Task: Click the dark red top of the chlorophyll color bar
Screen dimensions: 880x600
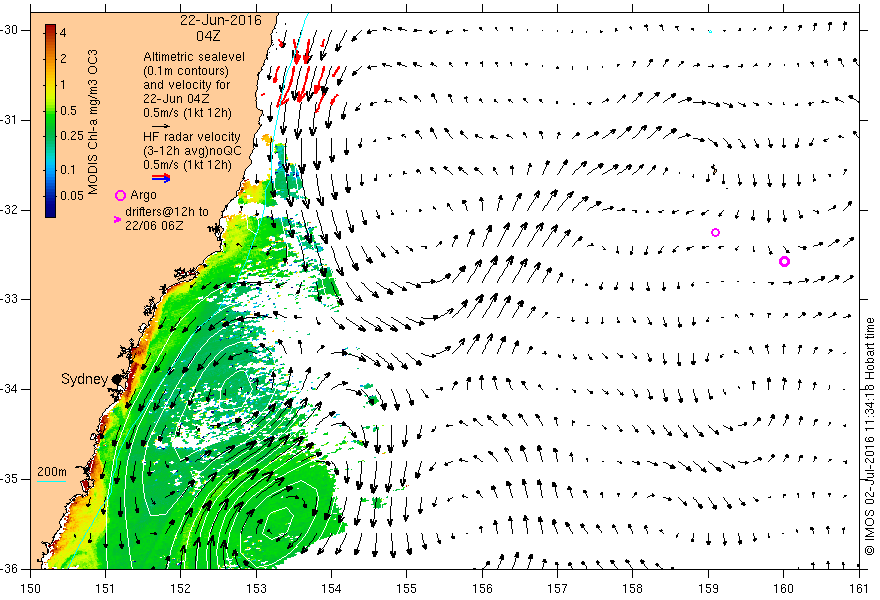Action: [x=51, y=27]
